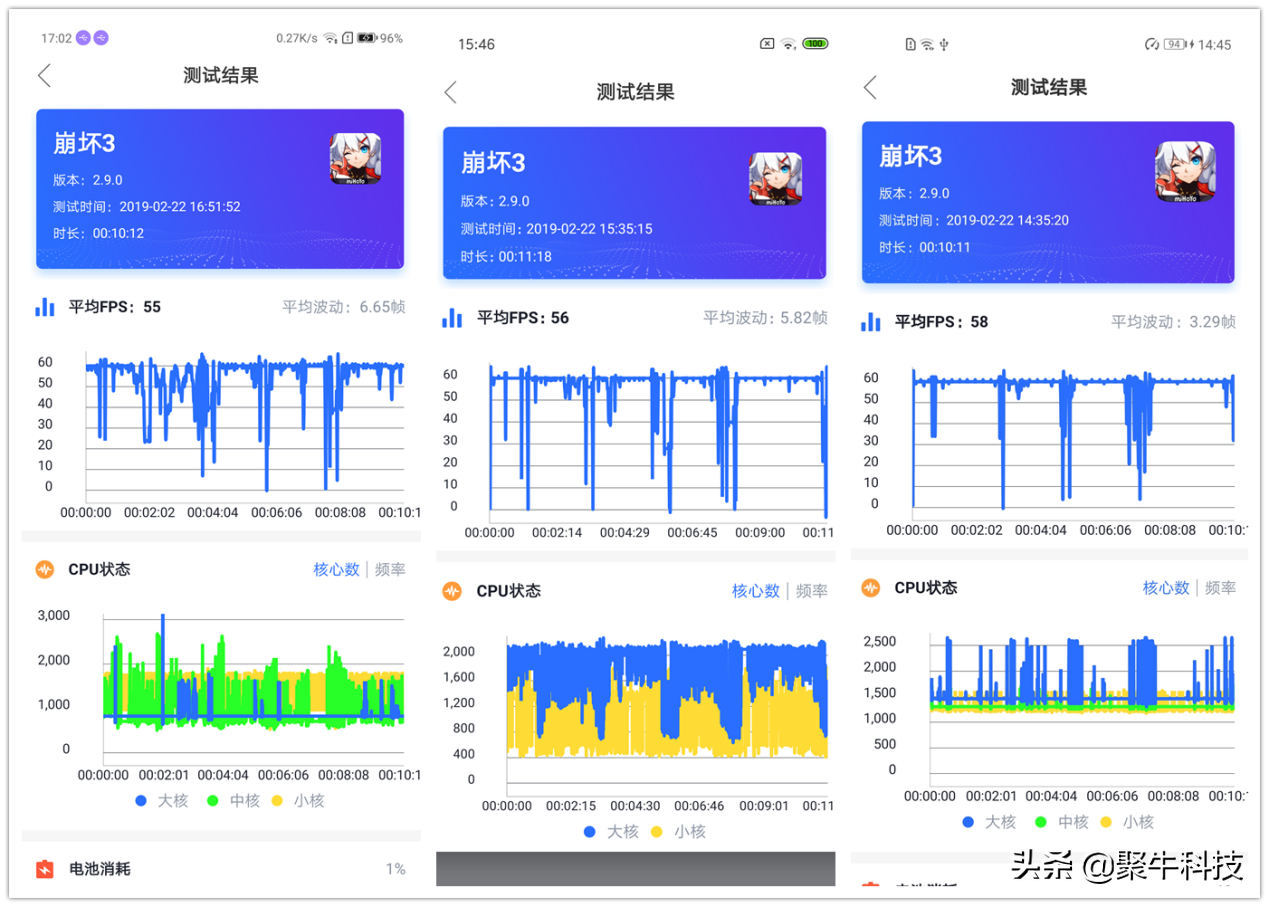This screenshot has width=1269, height=907.
Task: Toggle 小核 legend in middle CPU chart
Action: (678, 832)
